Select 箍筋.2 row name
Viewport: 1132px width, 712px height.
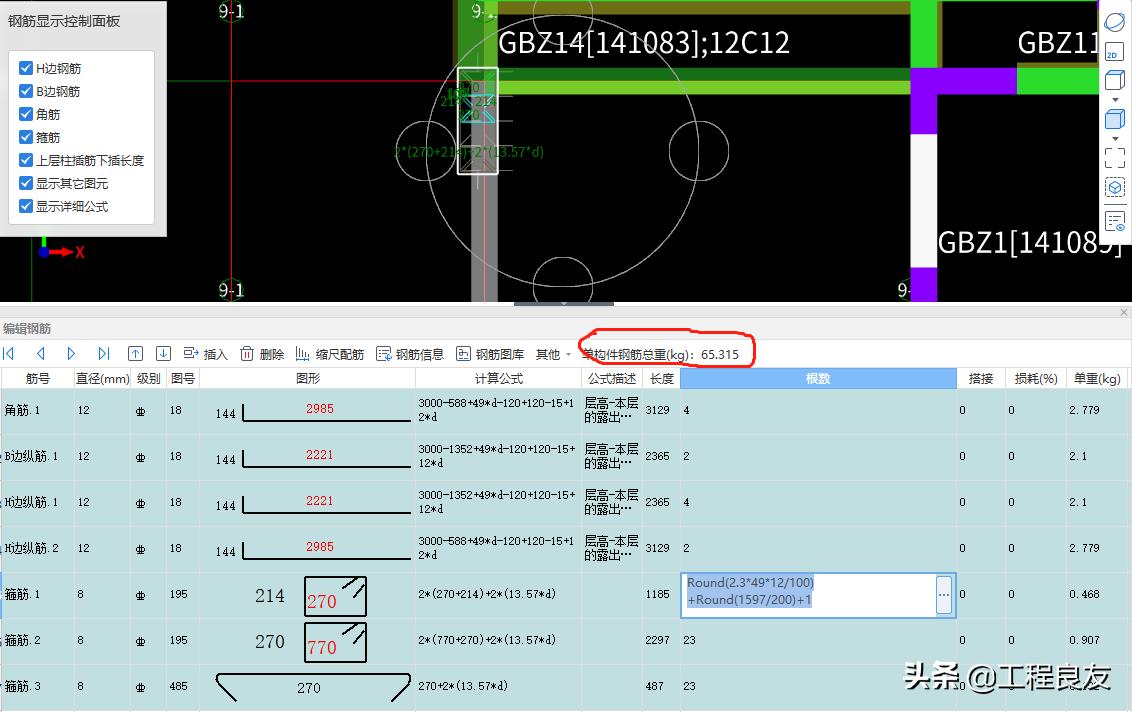coord(23,640)
